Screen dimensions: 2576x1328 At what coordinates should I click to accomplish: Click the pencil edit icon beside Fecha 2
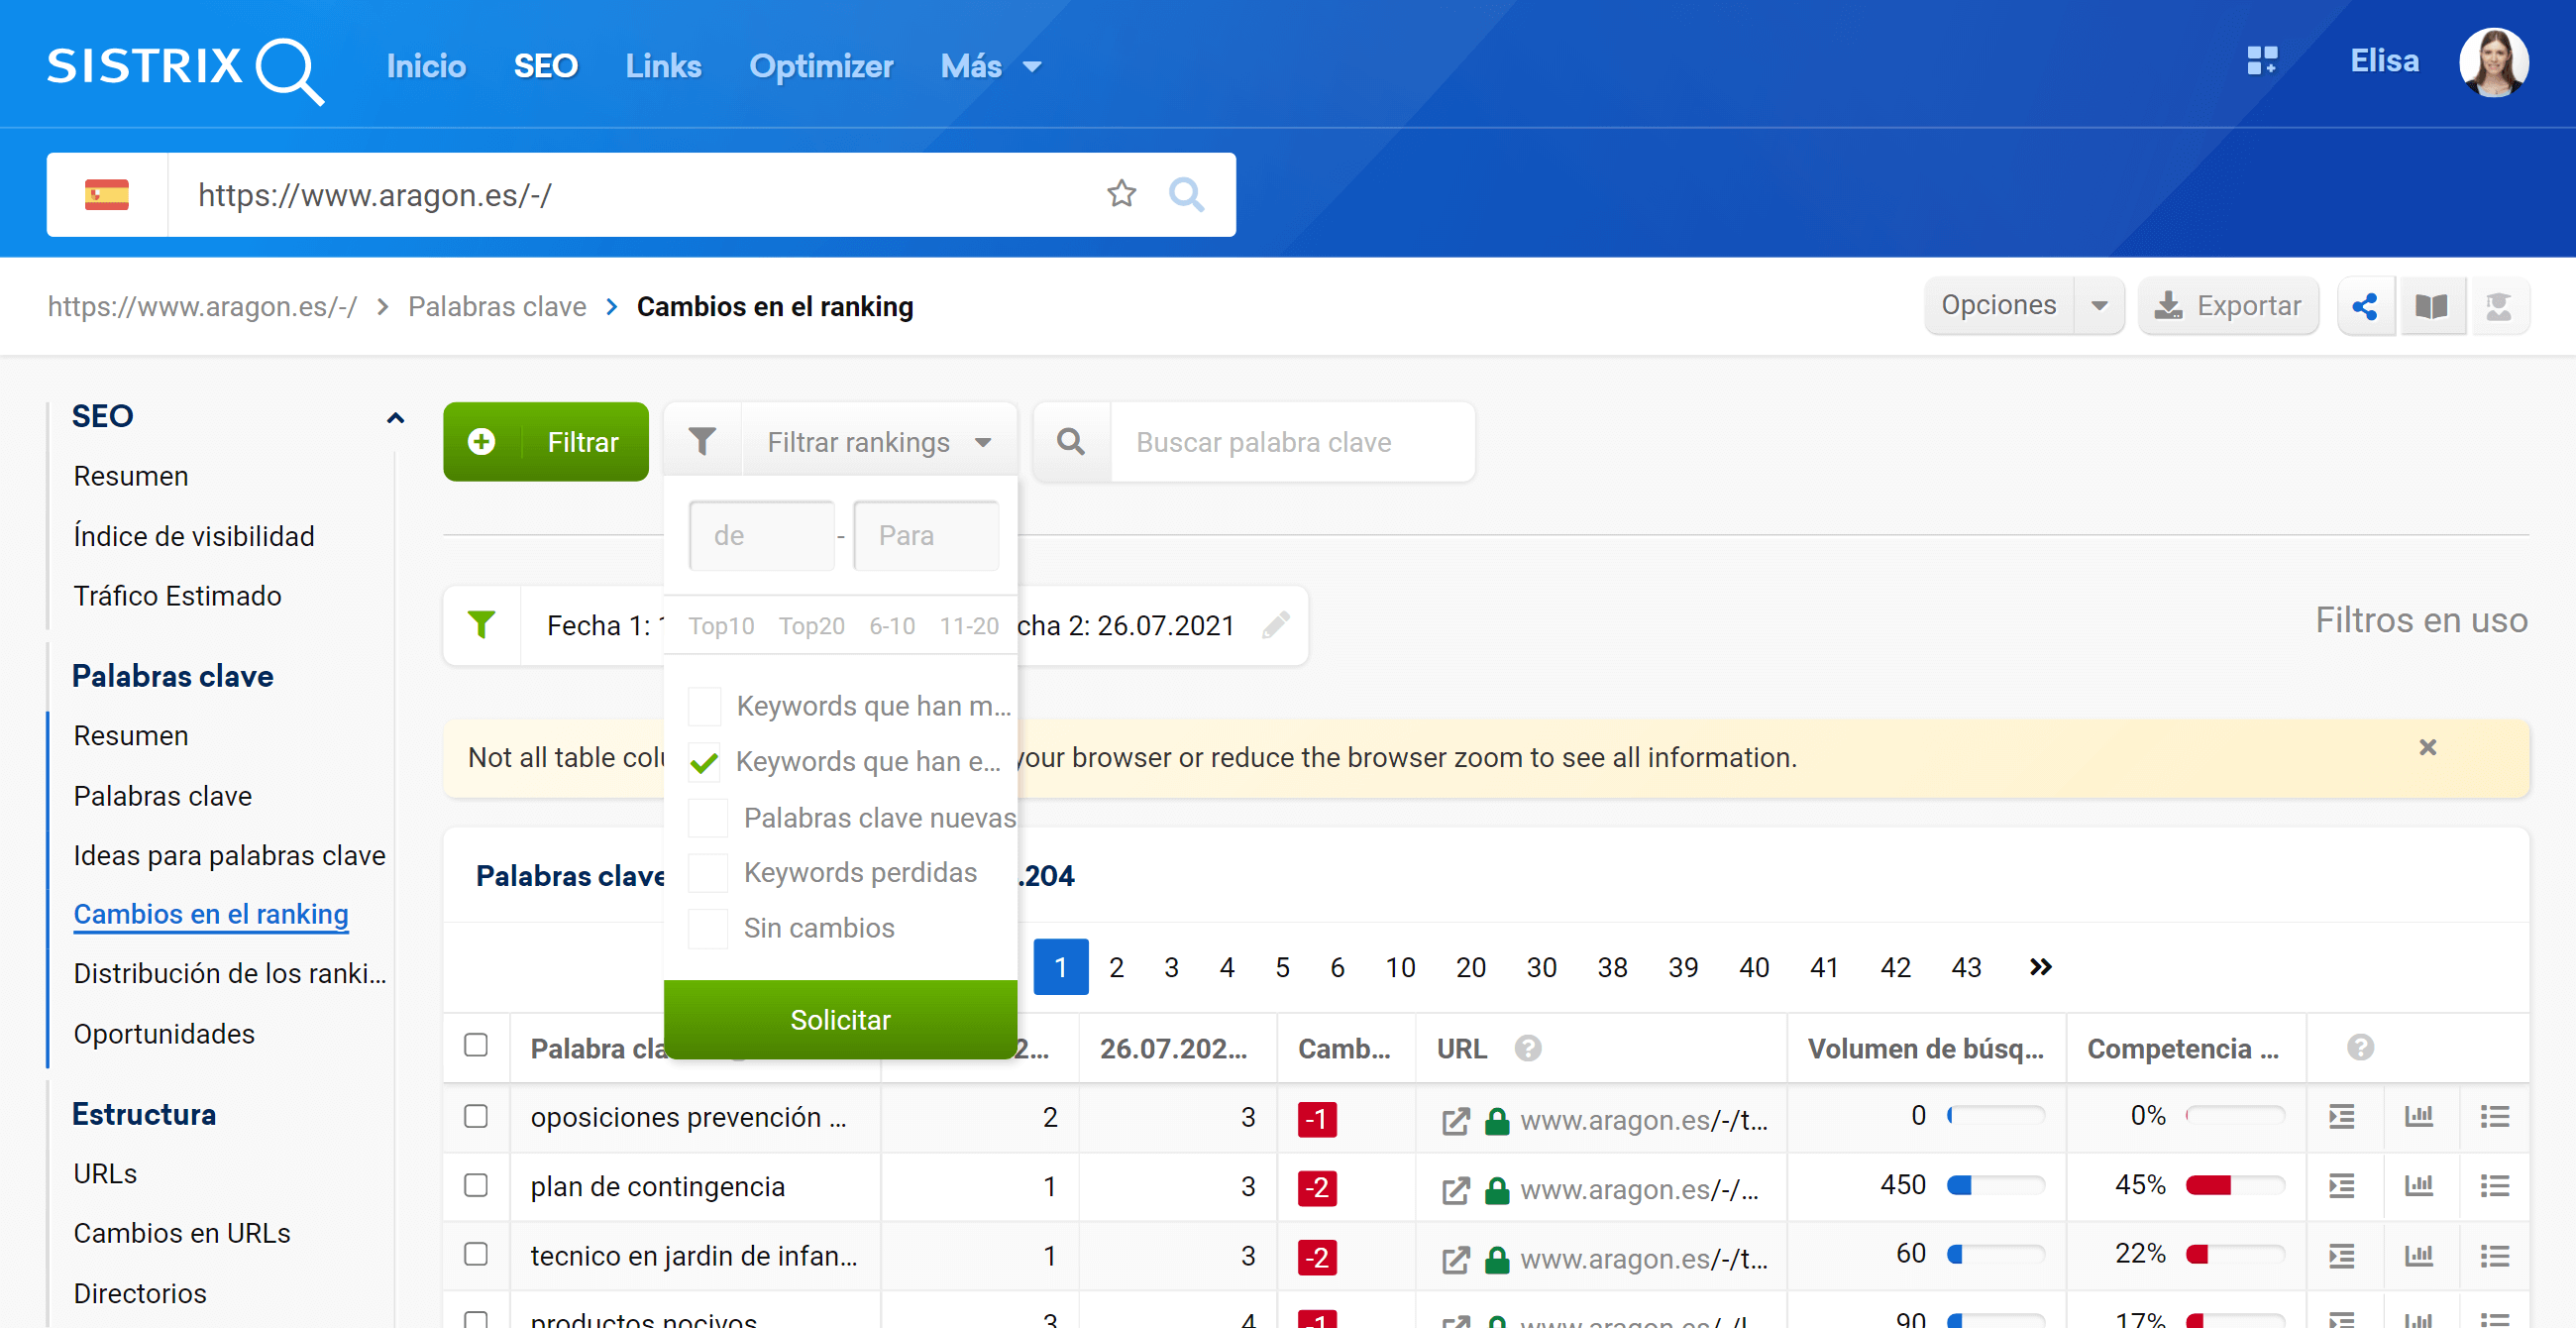1275,626
